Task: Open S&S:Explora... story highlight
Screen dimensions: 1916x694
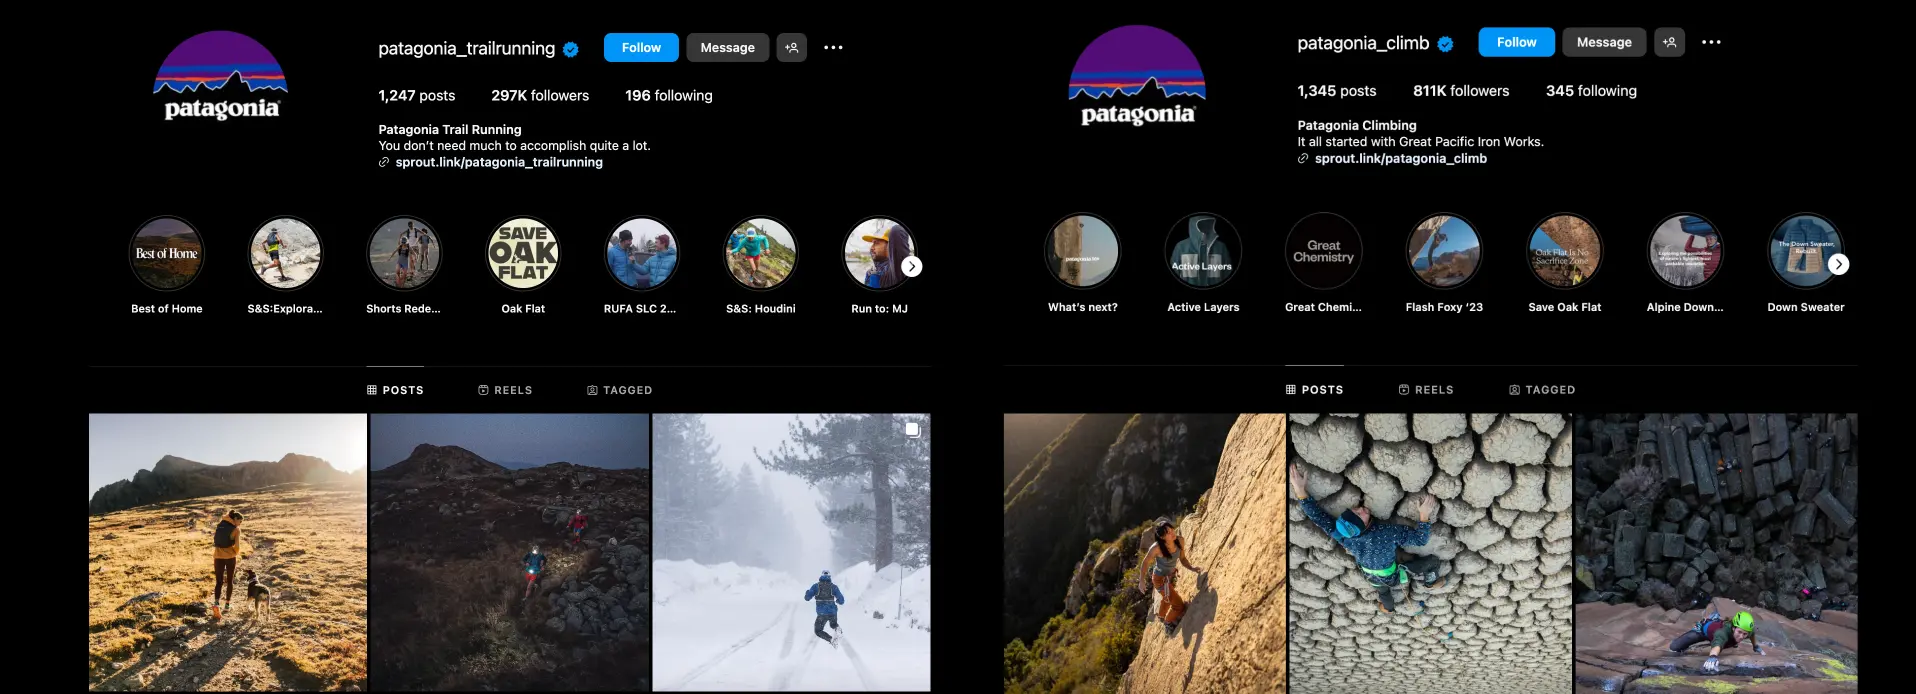Action: (285, 253)
